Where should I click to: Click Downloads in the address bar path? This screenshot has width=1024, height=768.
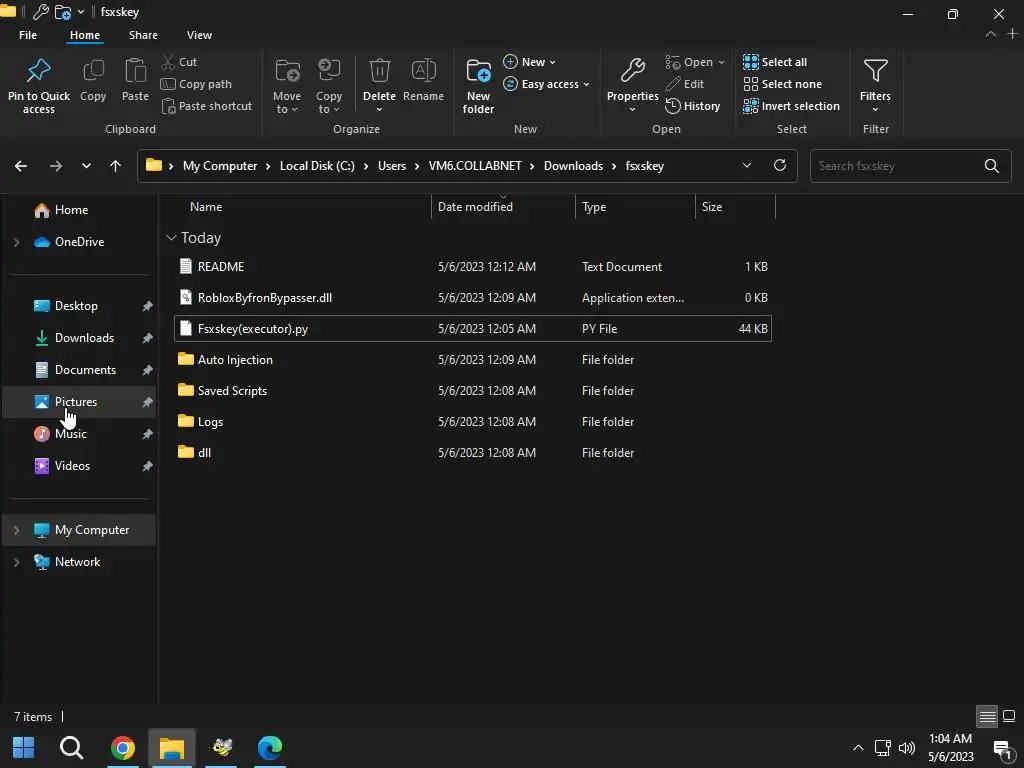click(573, 166)
